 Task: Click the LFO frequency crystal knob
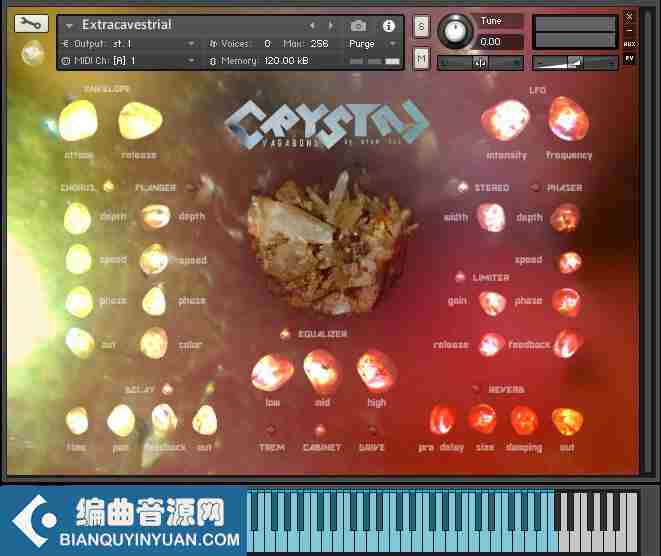tap(567, 119)
